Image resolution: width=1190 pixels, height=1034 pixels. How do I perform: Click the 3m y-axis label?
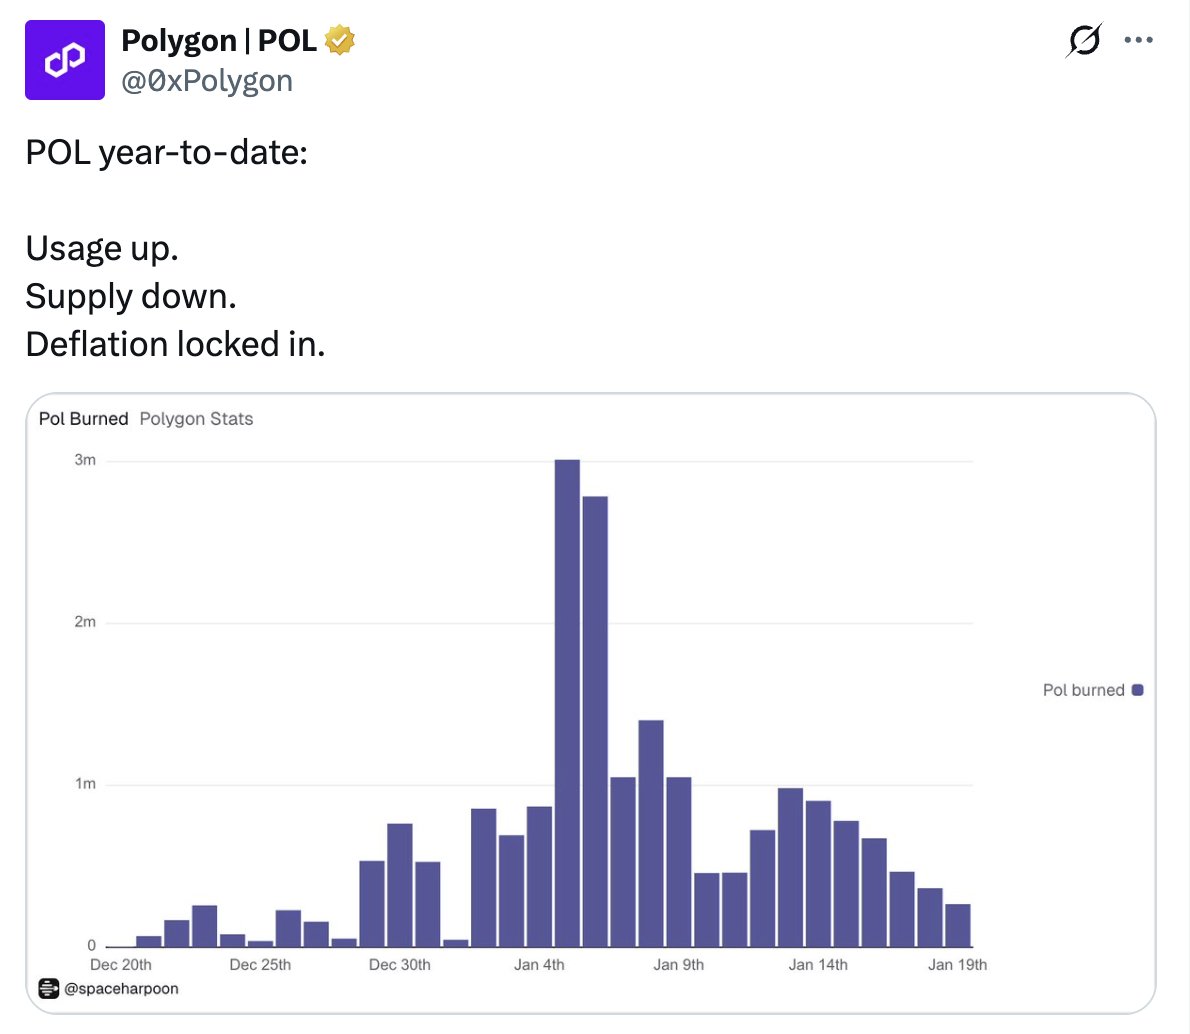click(x=85, y=460)
